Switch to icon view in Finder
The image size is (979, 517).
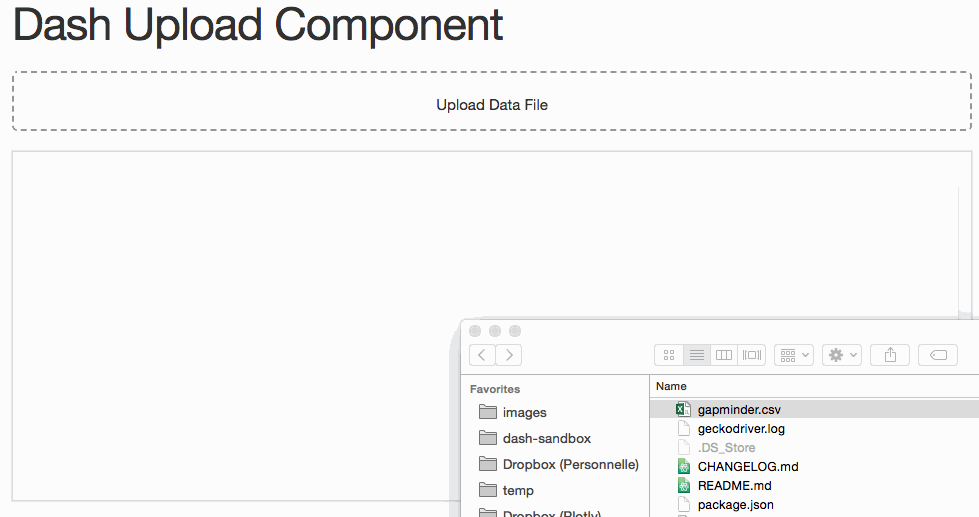coord(669,355)
